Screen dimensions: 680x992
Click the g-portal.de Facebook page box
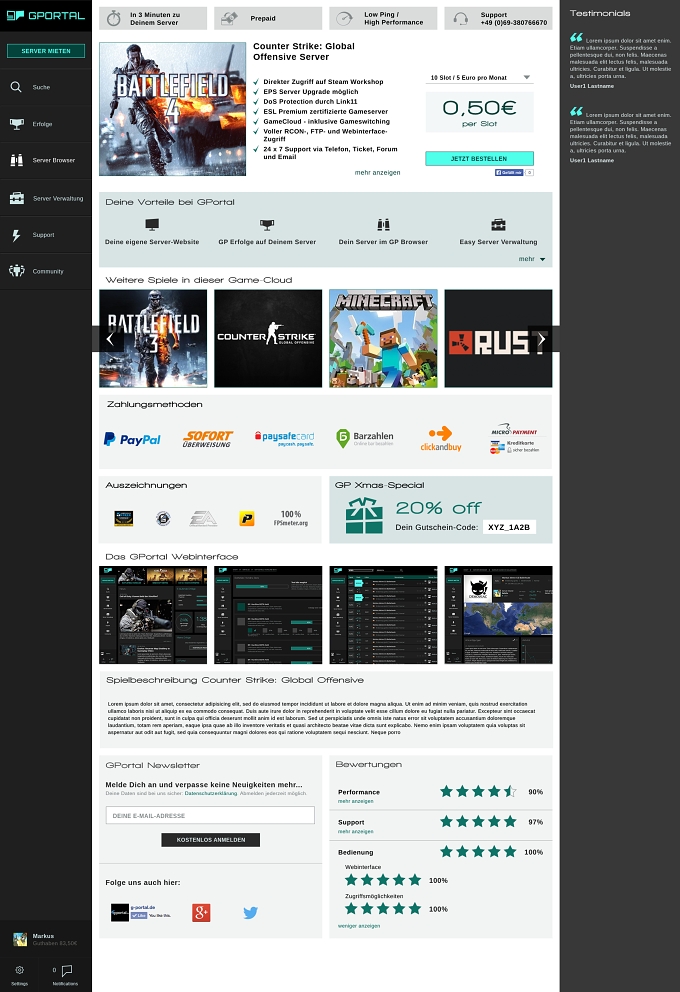coord(141,912)
